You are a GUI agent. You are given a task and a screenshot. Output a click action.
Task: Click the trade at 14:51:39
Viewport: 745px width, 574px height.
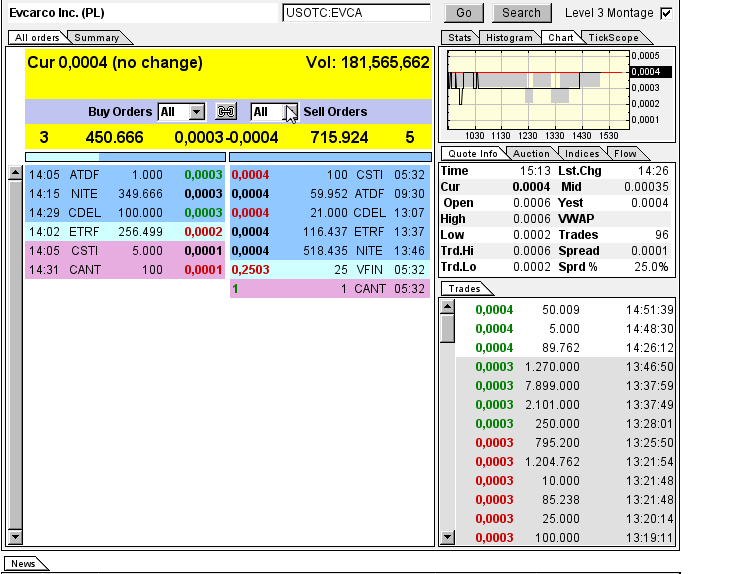pyautogui.click(x=565, y=310)
